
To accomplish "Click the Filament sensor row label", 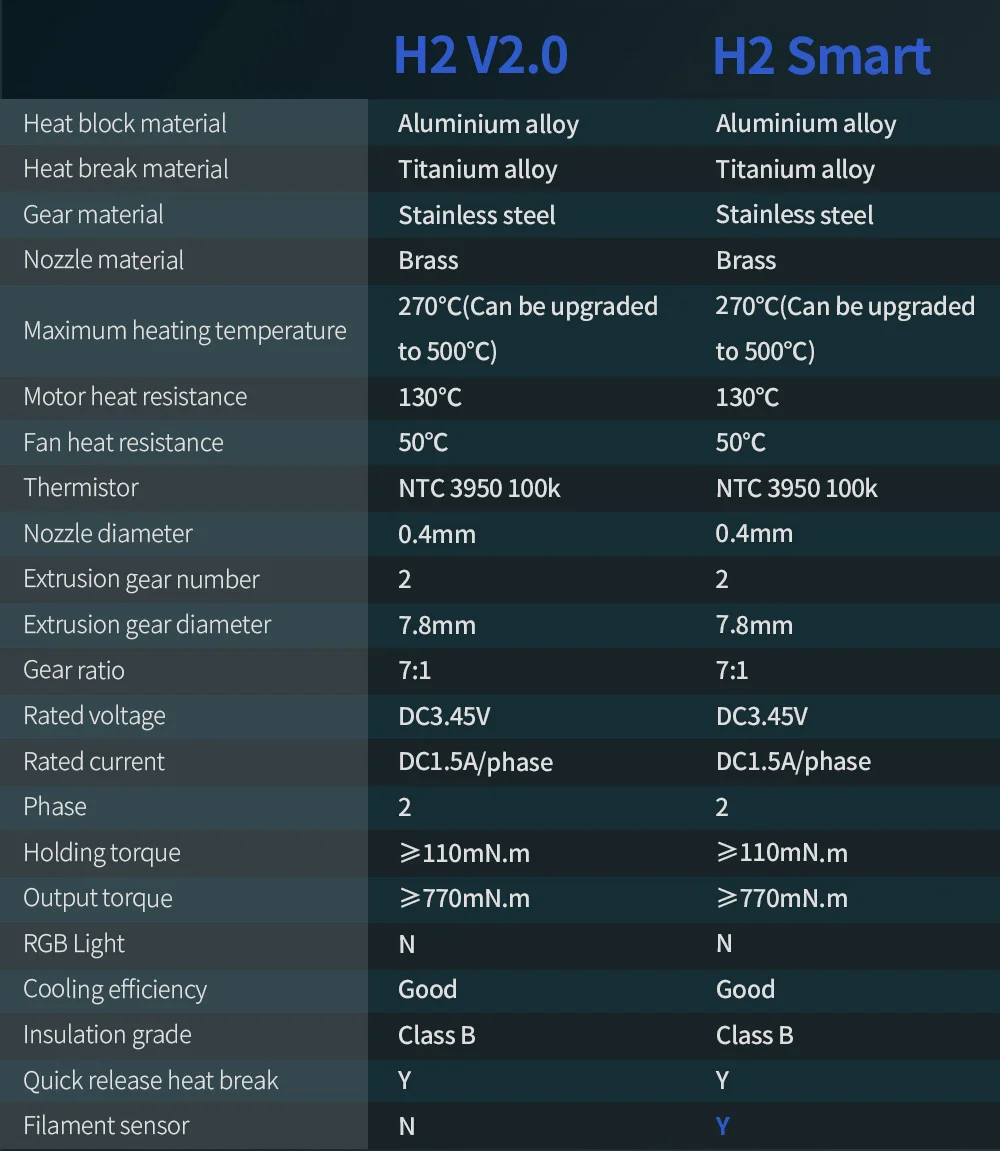I will 106,1125.
